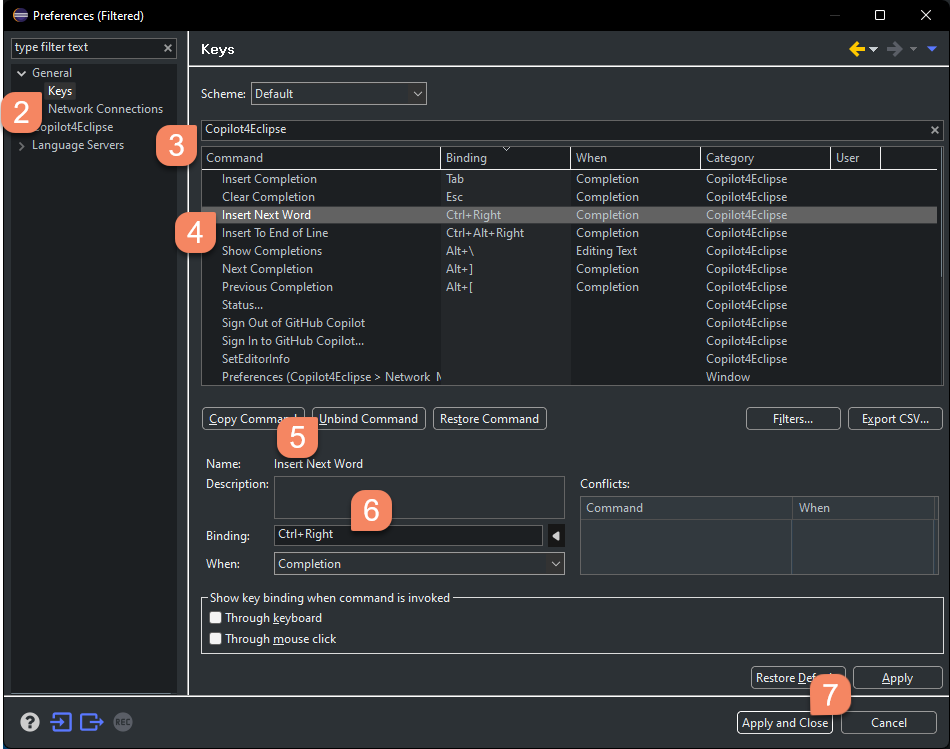Click the import preferences icon

click(x=61, y=722)
